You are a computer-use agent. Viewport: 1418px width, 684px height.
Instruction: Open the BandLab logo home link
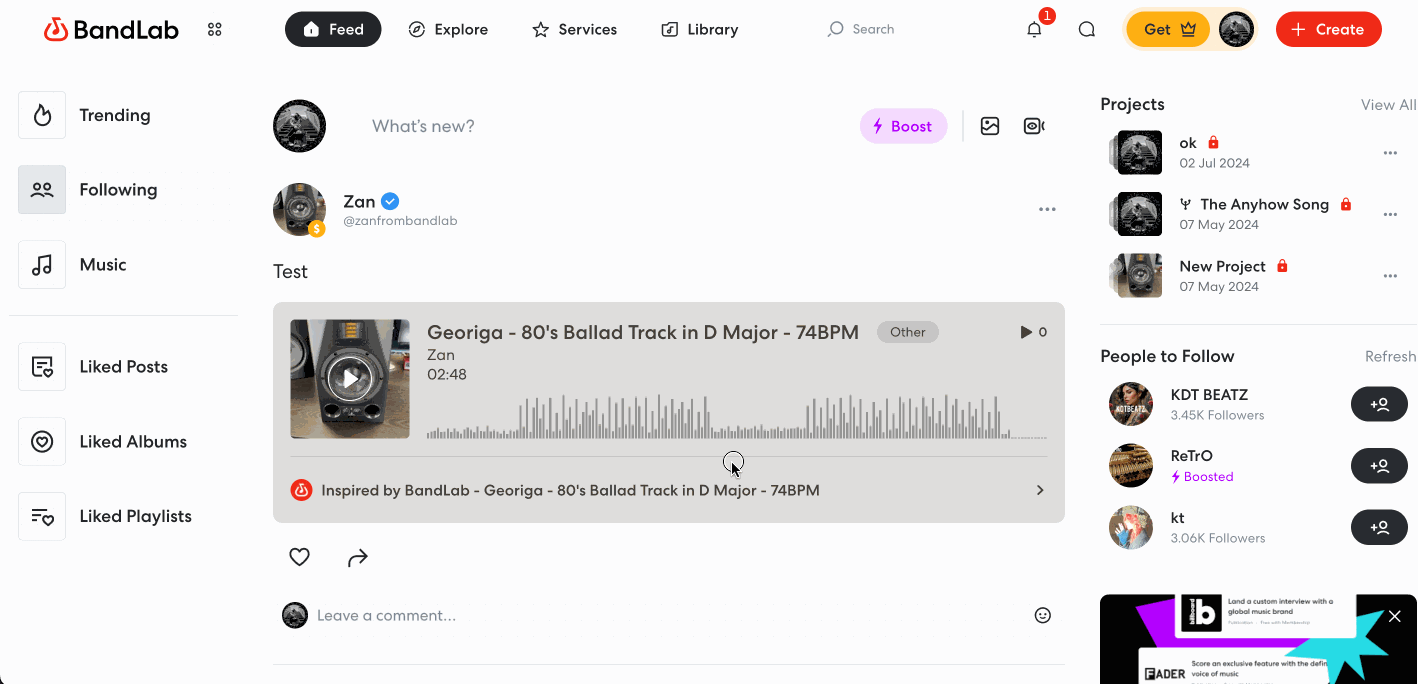111,30
